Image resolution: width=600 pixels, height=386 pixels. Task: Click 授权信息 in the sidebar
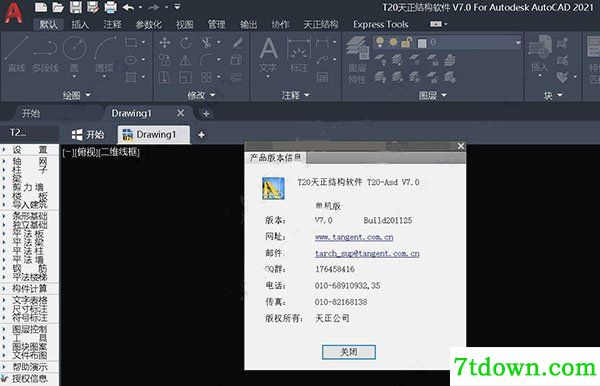tap(29, 379)
